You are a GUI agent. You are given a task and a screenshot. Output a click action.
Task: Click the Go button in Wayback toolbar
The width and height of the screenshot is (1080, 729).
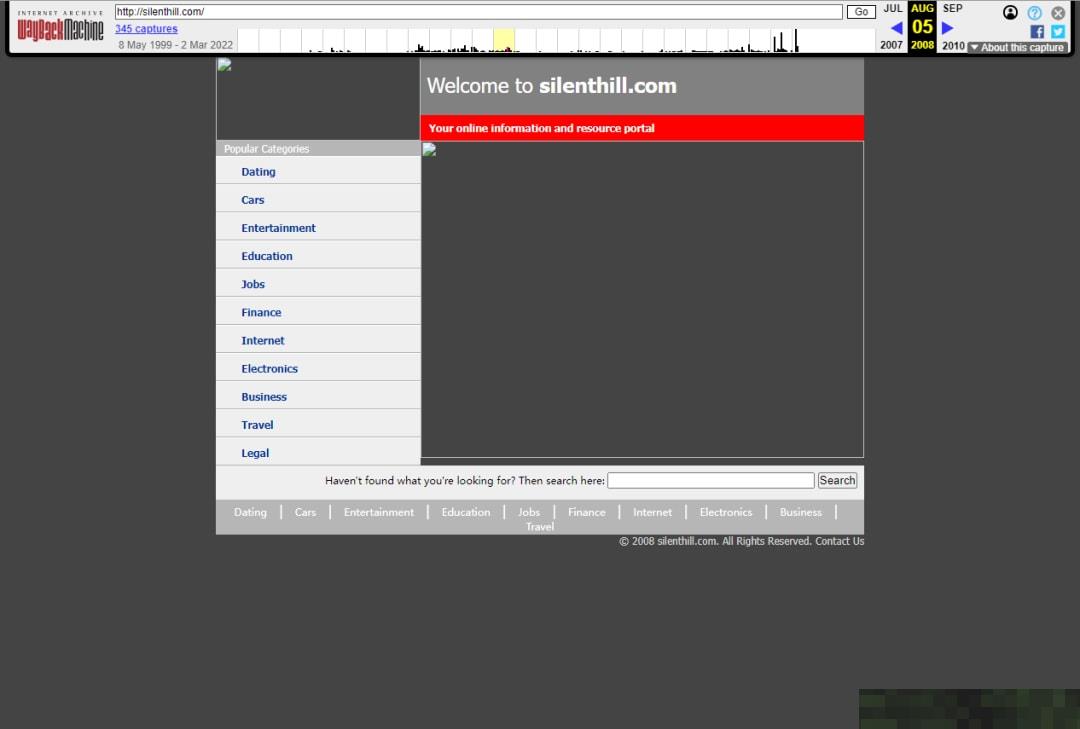point(861,12)
